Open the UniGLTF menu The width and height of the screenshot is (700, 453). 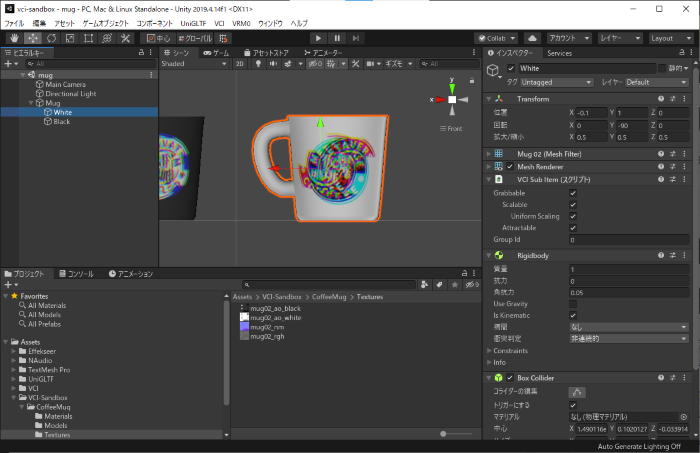(193, 23)
